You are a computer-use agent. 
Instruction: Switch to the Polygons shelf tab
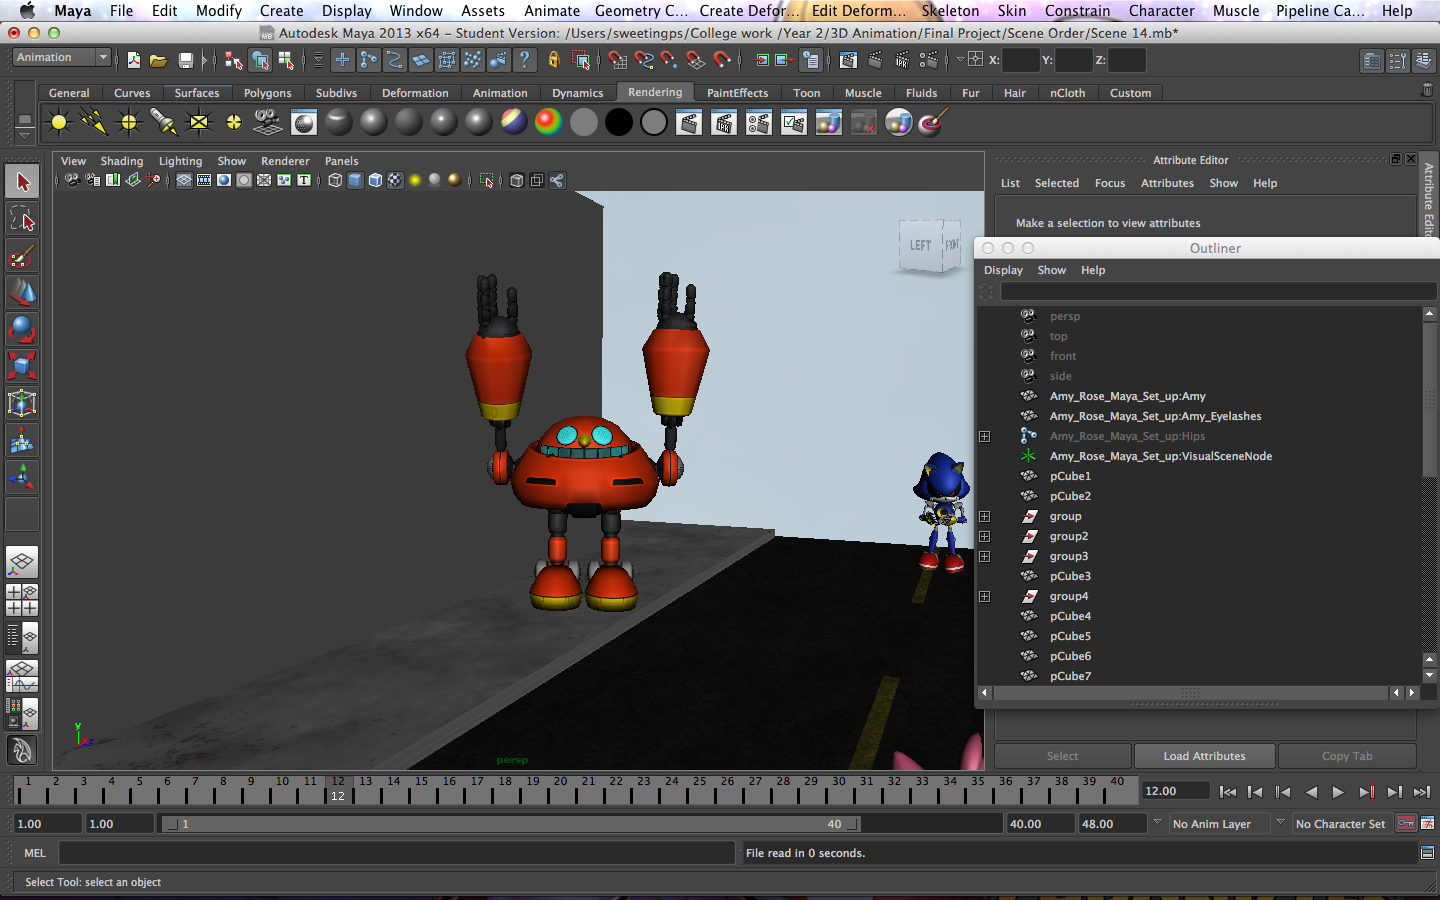pos(268,93)
